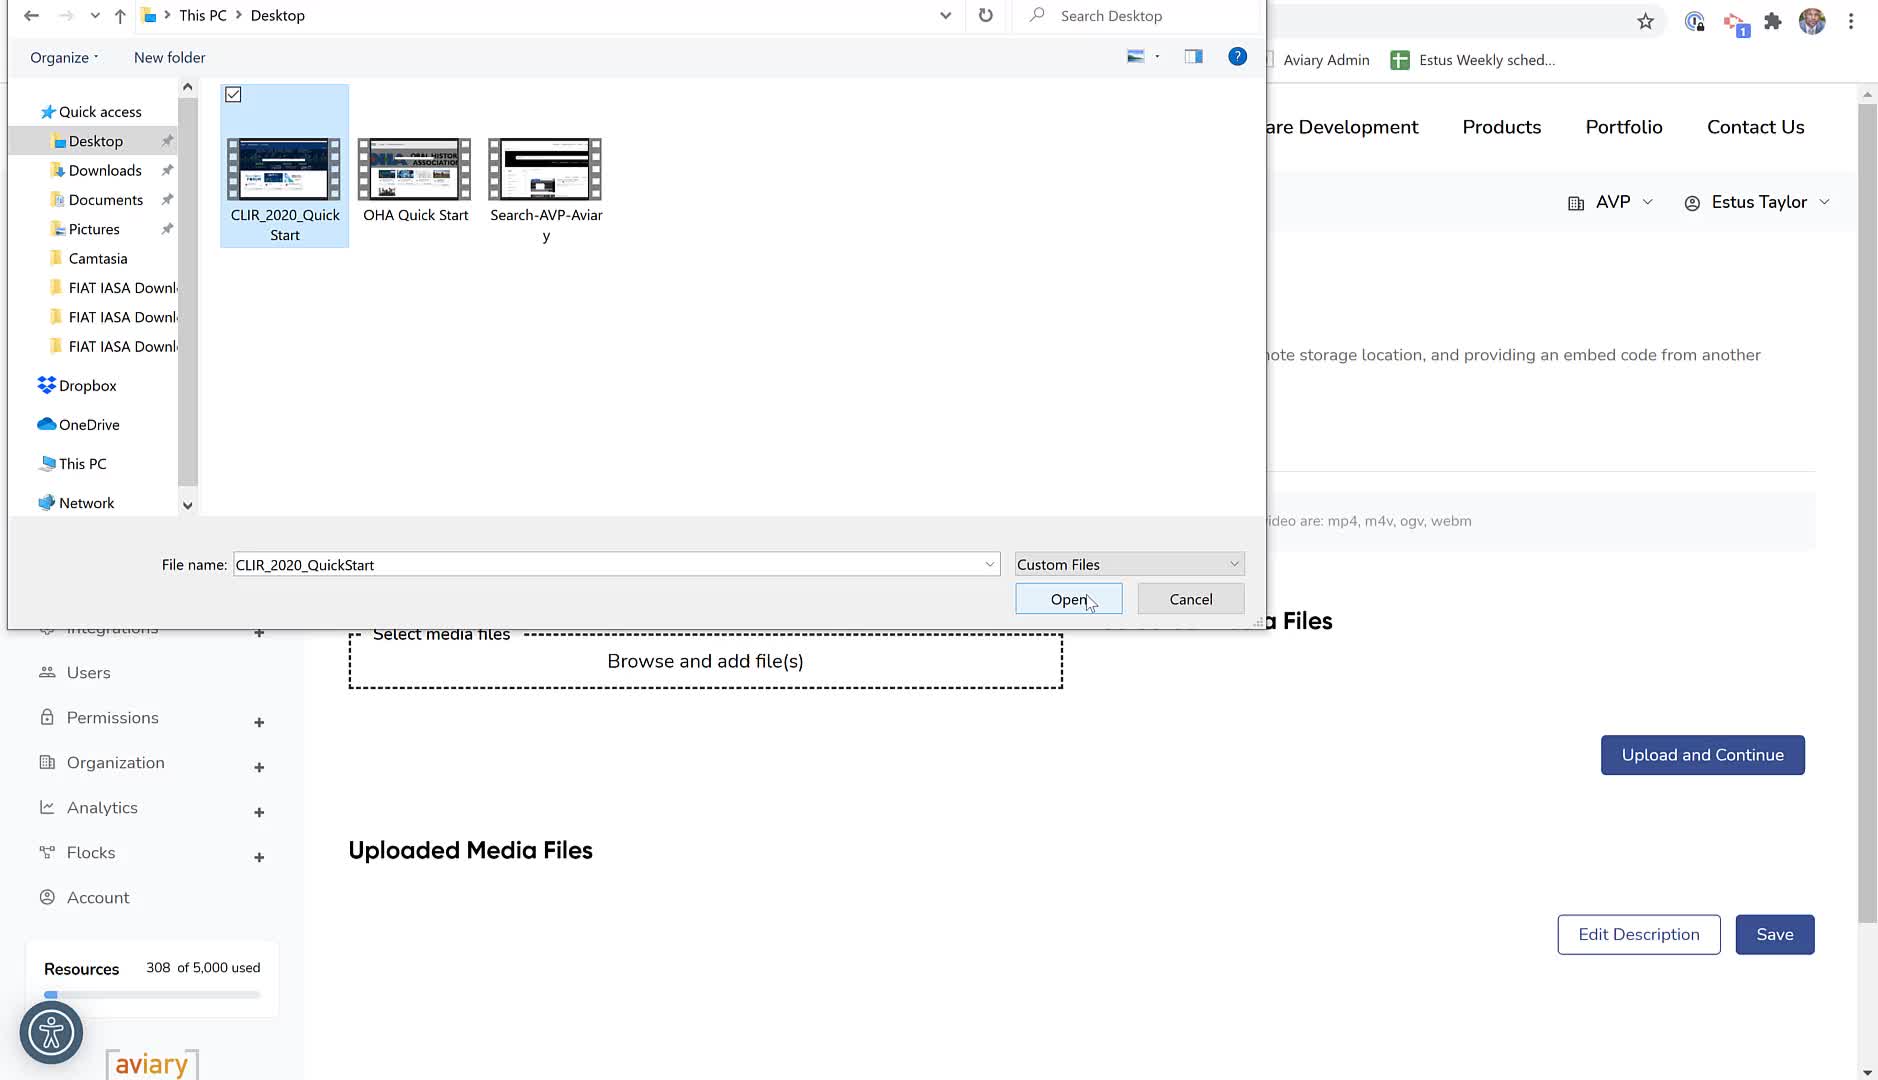Viewport: 1878px width, 1080px height.
Task: Bookmark page with star icon
Action: (x=1645, y=21)
